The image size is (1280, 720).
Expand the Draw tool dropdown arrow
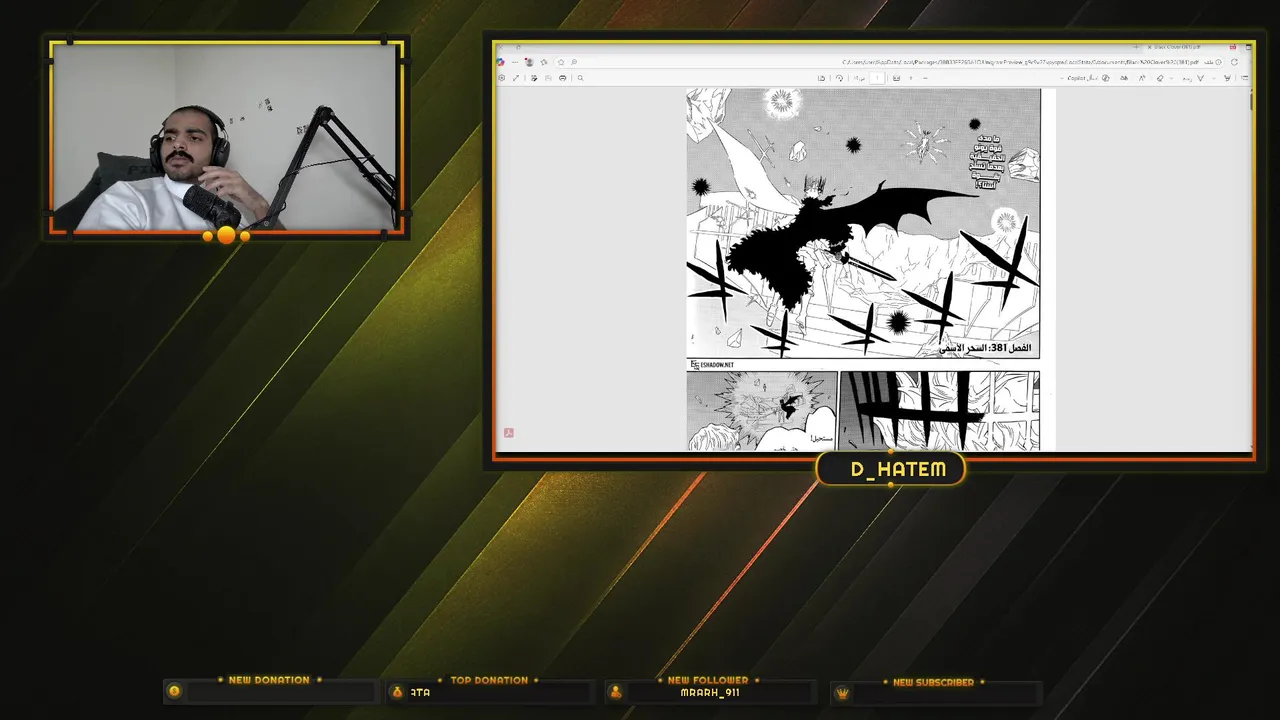pyautogui.click(x=1213, y=78)
